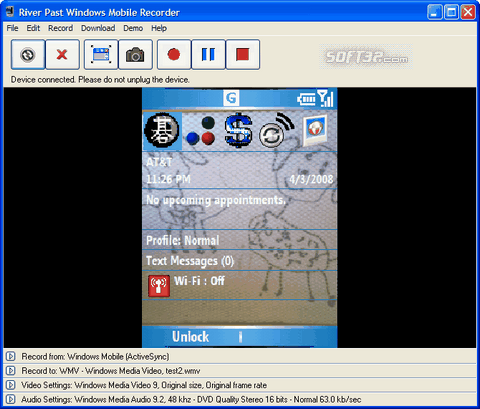Take a snapshot with the camera icon
Image resolution: width=480 pixels, height=409 pixels.
coord(135,54)
